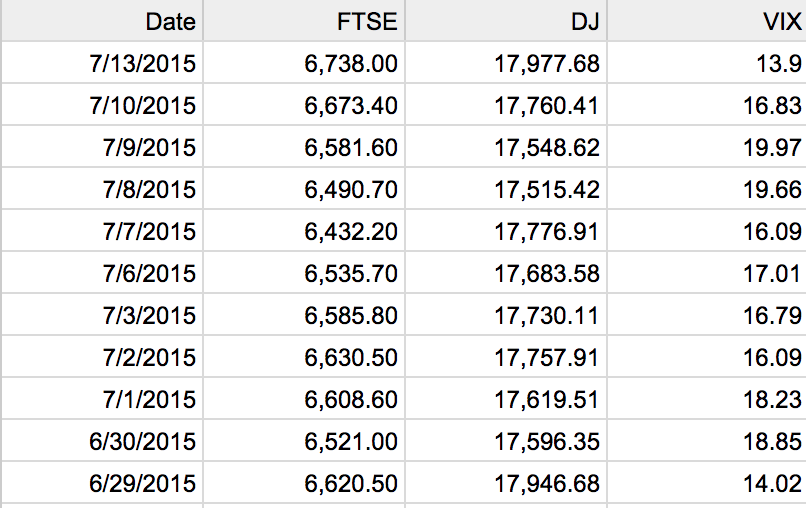
Task: Click the VIX value 13.9
Action: point(707,63)
